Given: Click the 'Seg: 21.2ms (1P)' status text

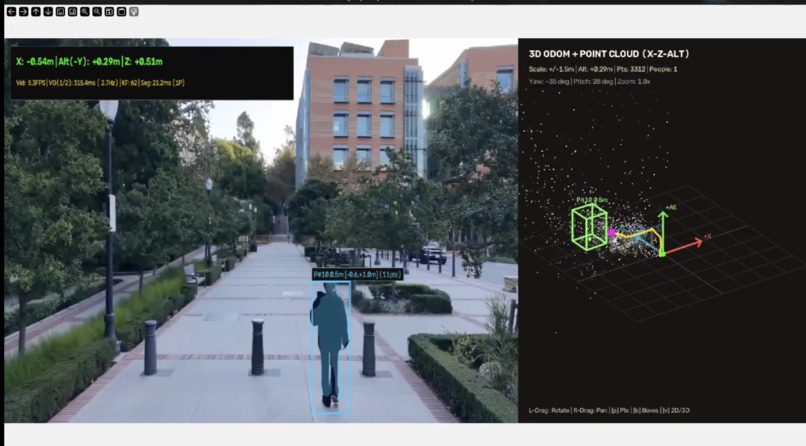Looking at the screenshot, I should pos(163,83).
